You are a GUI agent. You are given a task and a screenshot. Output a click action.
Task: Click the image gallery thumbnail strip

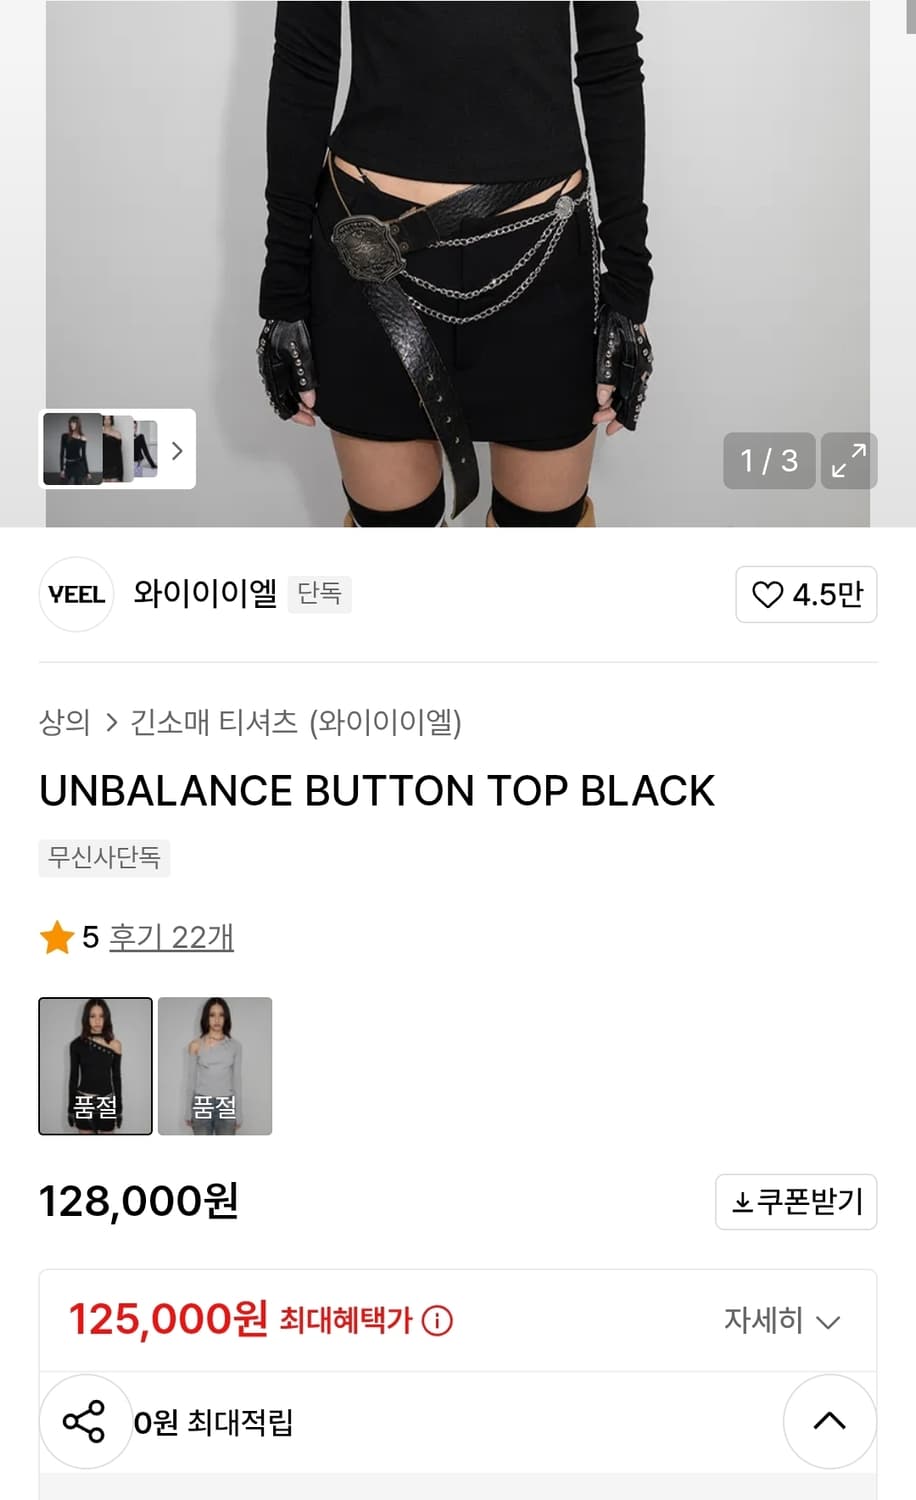pos(100,449)
